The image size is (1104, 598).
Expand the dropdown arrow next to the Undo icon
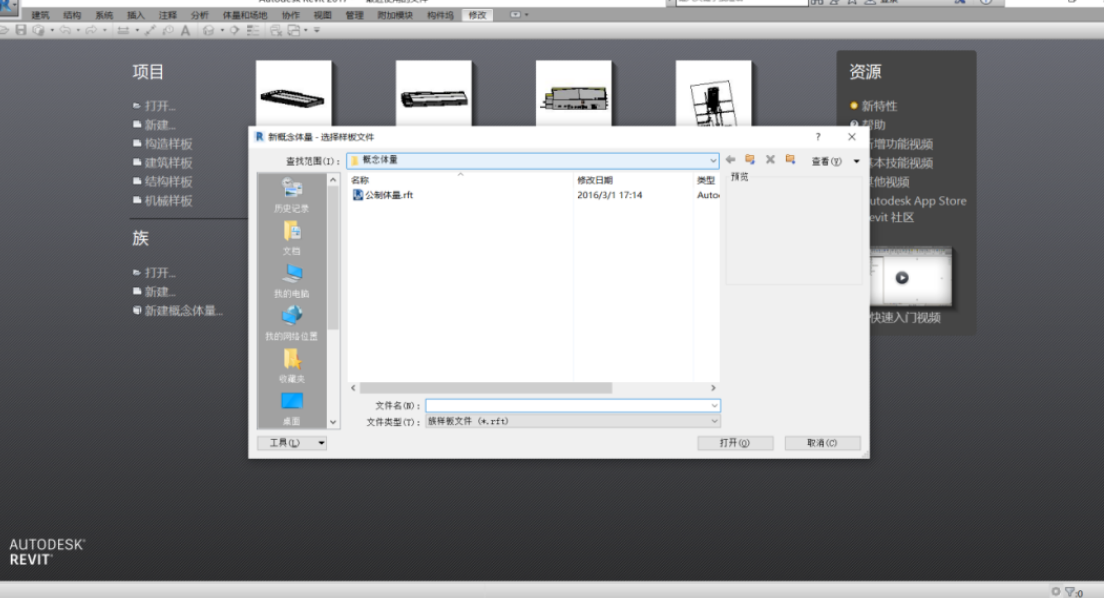(x=77, y=30)
